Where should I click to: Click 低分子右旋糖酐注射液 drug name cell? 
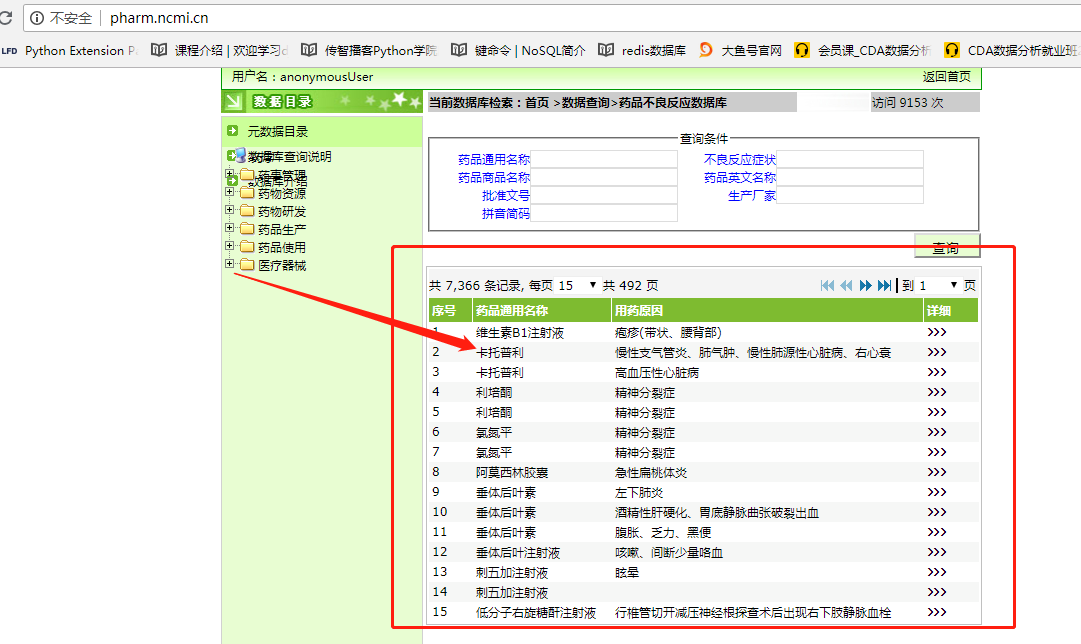point(536,612)
